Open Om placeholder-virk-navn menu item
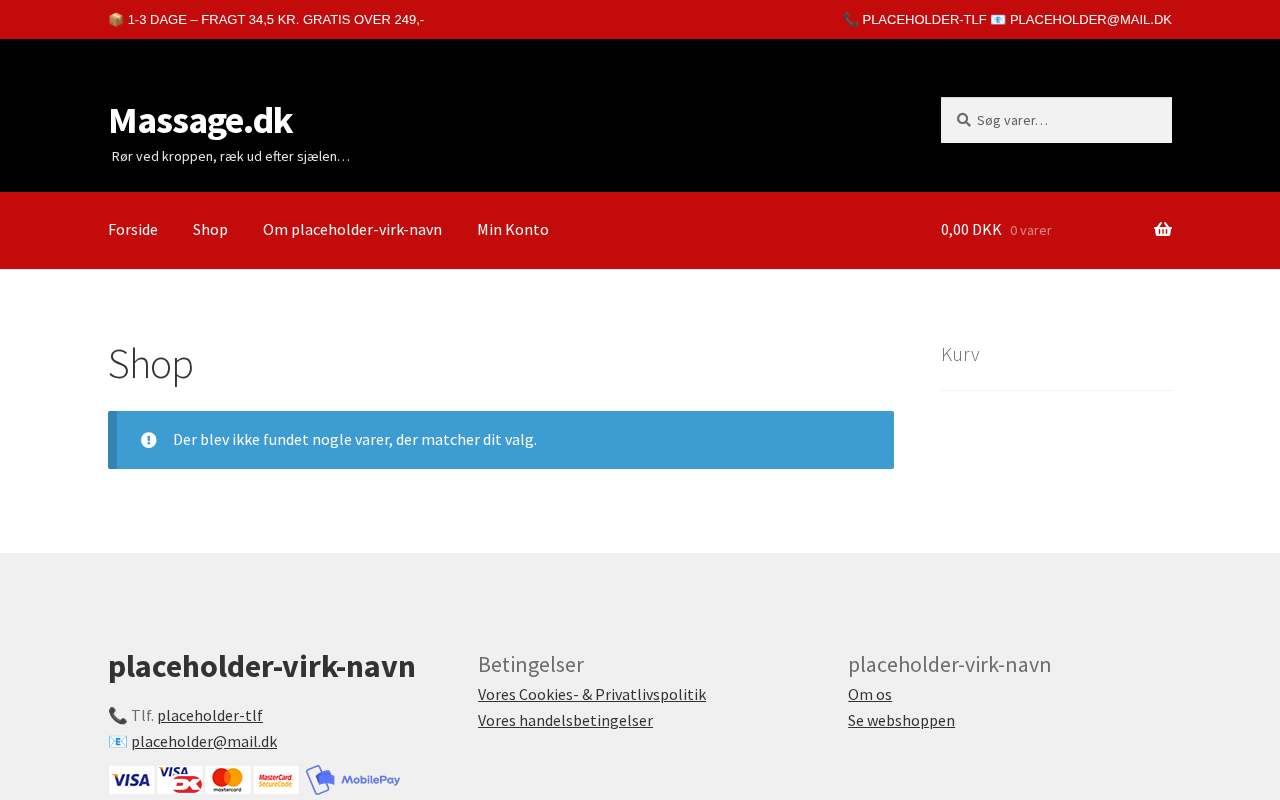Screen dimensions: 1280x800 (352, 230)
